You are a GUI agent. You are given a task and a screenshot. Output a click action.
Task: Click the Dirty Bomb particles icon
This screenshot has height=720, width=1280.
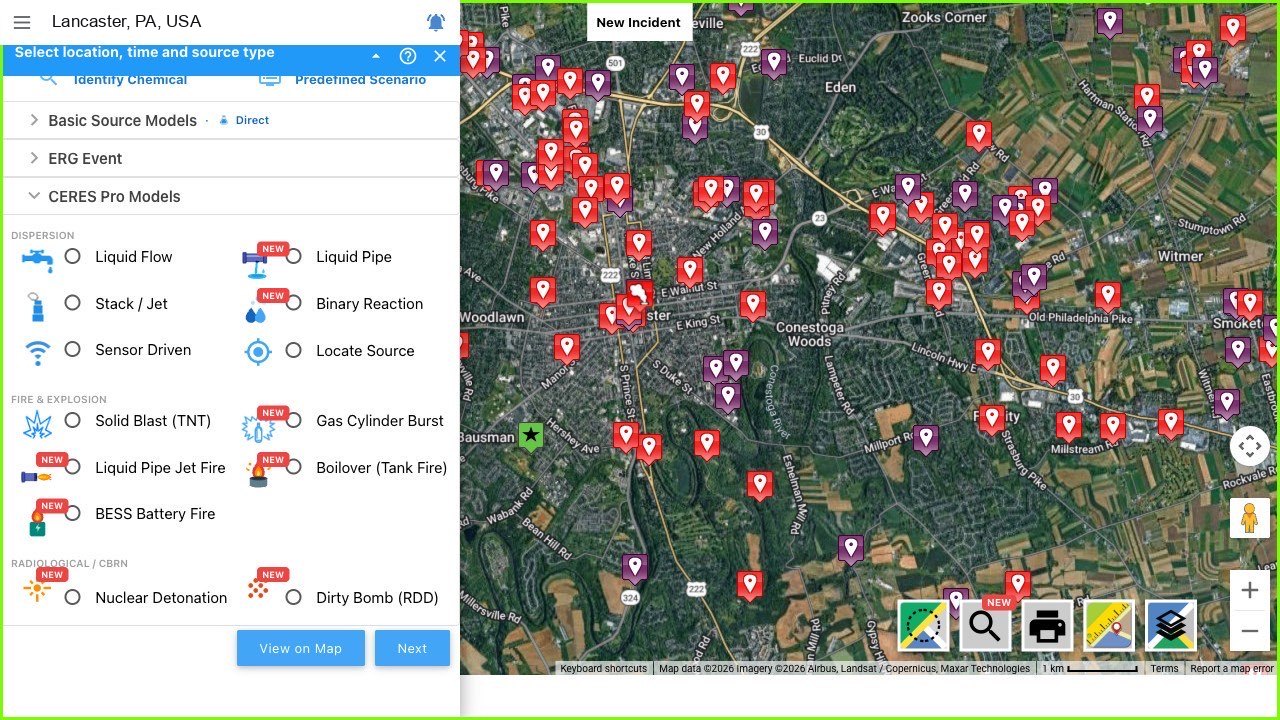click(x=258, y=590)
